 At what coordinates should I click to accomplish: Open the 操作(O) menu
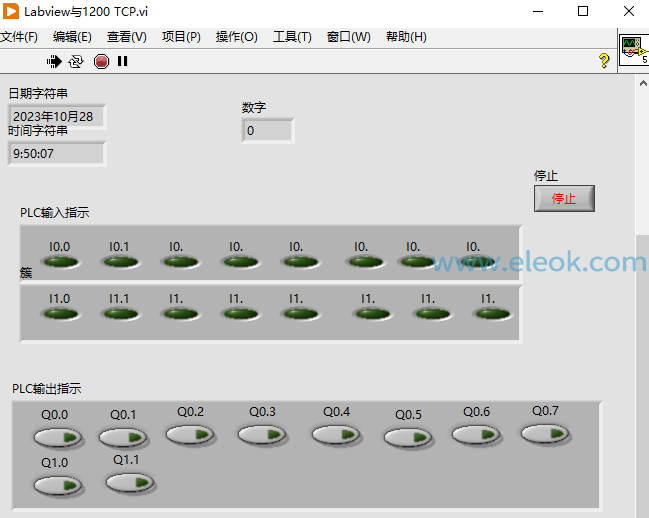coord(236,37)
